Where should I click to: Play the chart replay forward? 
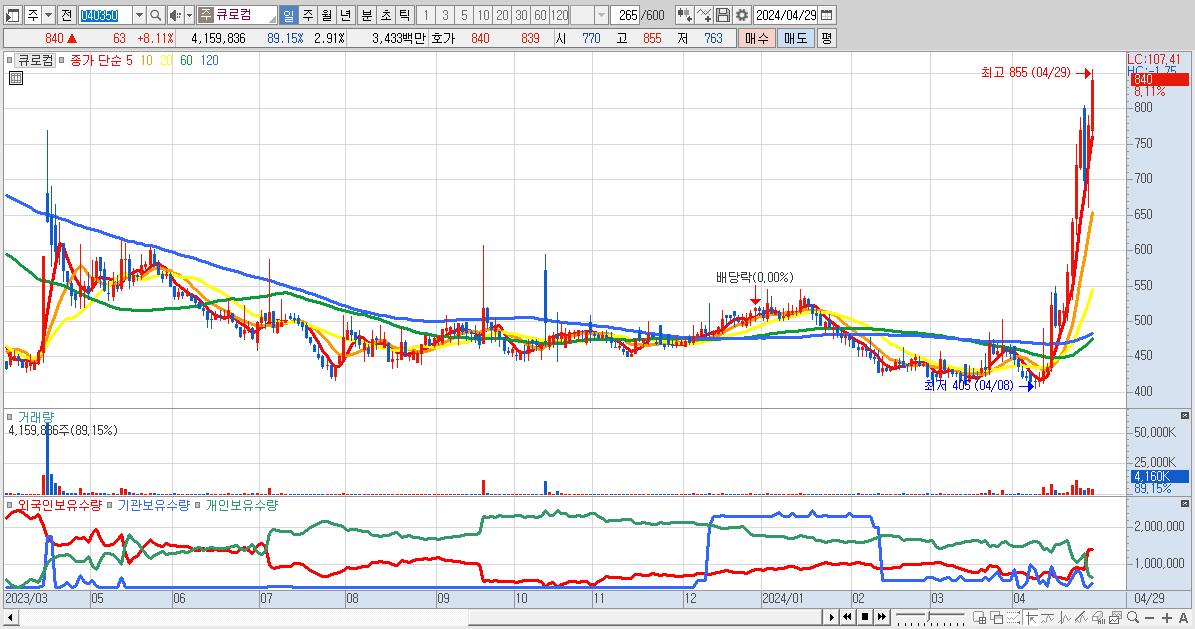click(x=831, y=617)
